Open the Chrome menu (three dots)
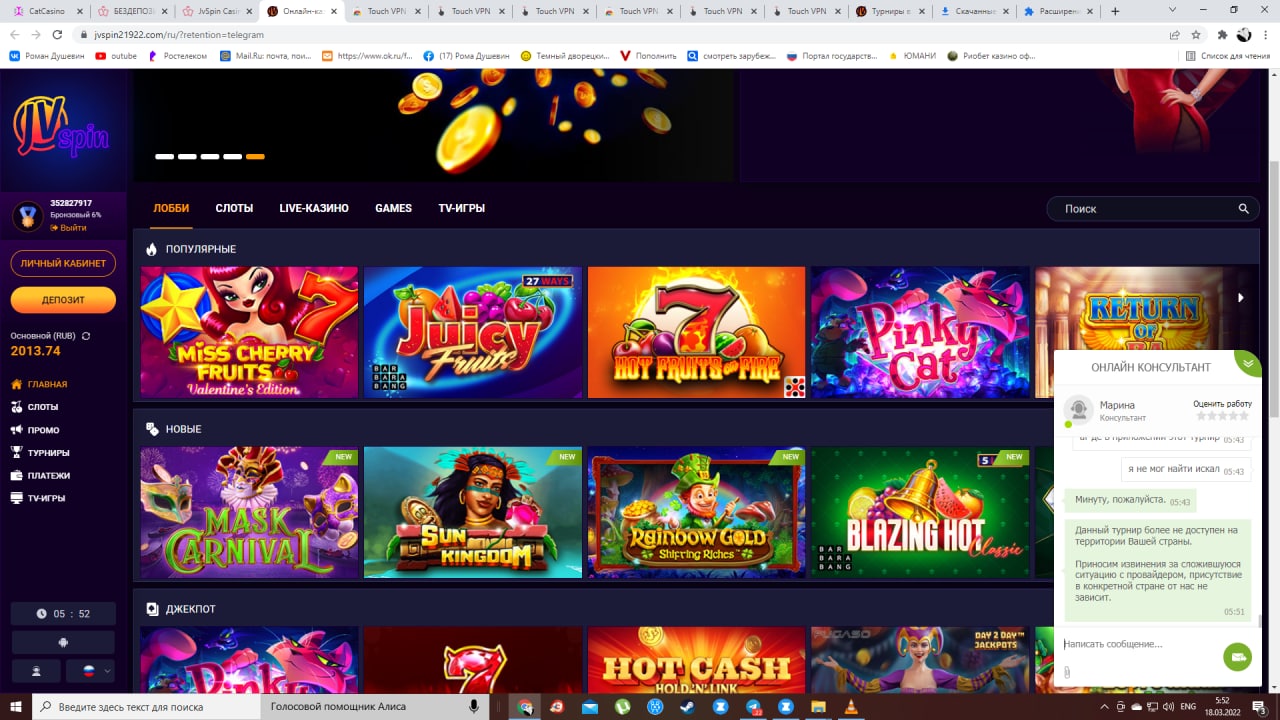1280x720 pixels. pos(1266,34)
